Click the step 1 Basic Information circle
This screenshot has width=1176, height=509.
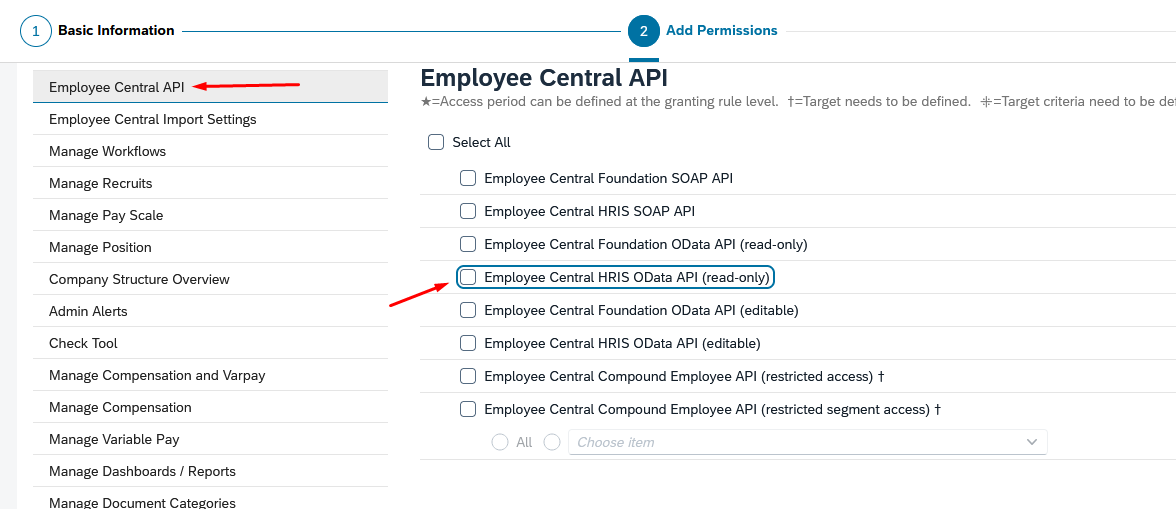pos(36,31)
